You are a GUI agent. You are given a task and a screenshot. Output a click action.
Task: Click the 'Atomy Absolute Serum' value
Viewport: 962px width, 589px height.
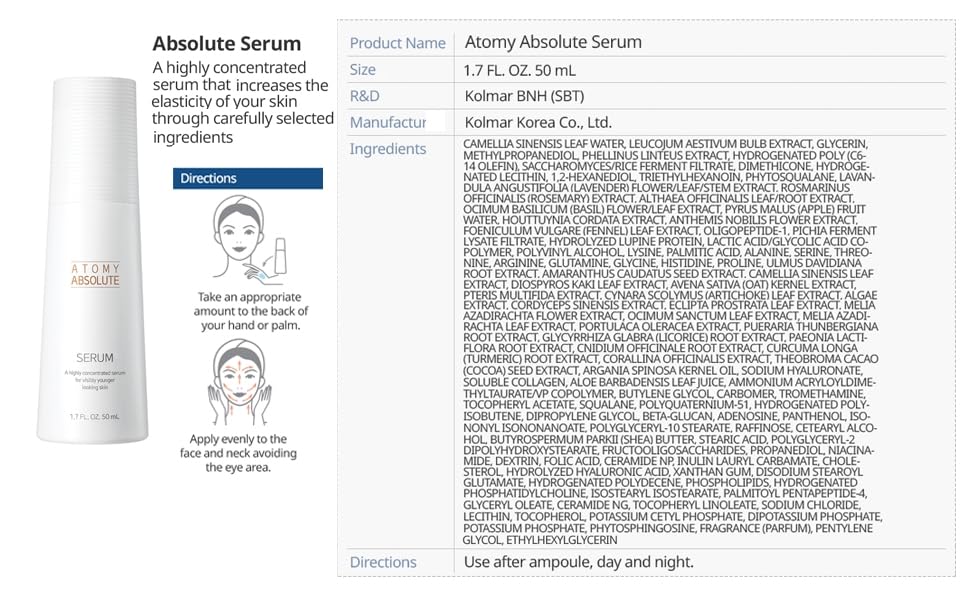553,42
